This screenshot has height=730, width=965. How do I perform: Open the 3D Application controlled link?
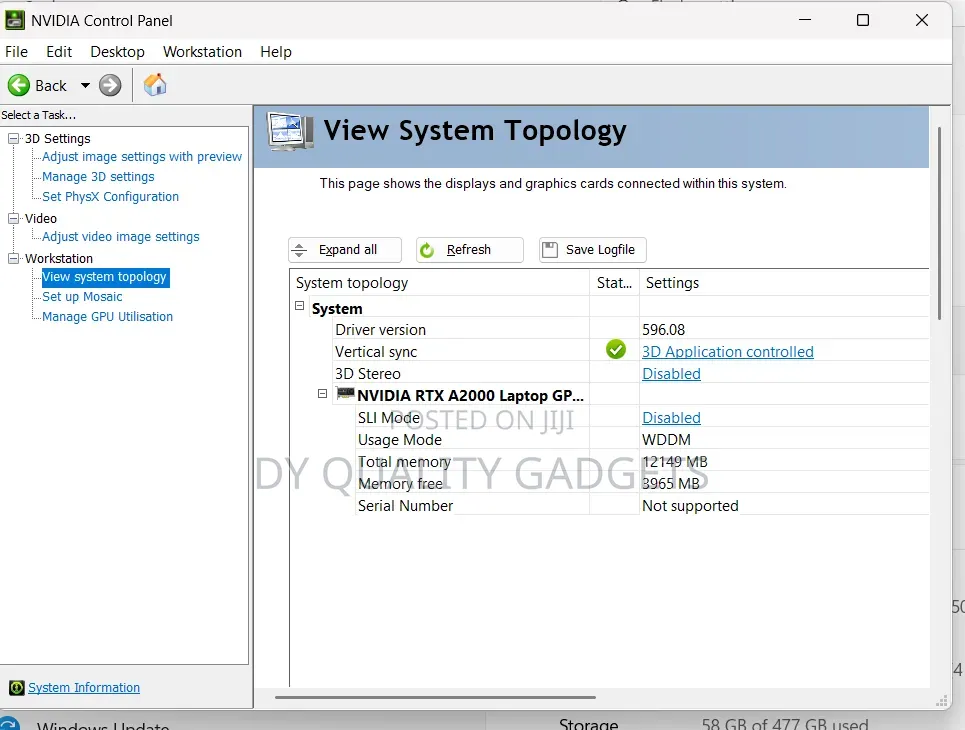tap(728, 351)
